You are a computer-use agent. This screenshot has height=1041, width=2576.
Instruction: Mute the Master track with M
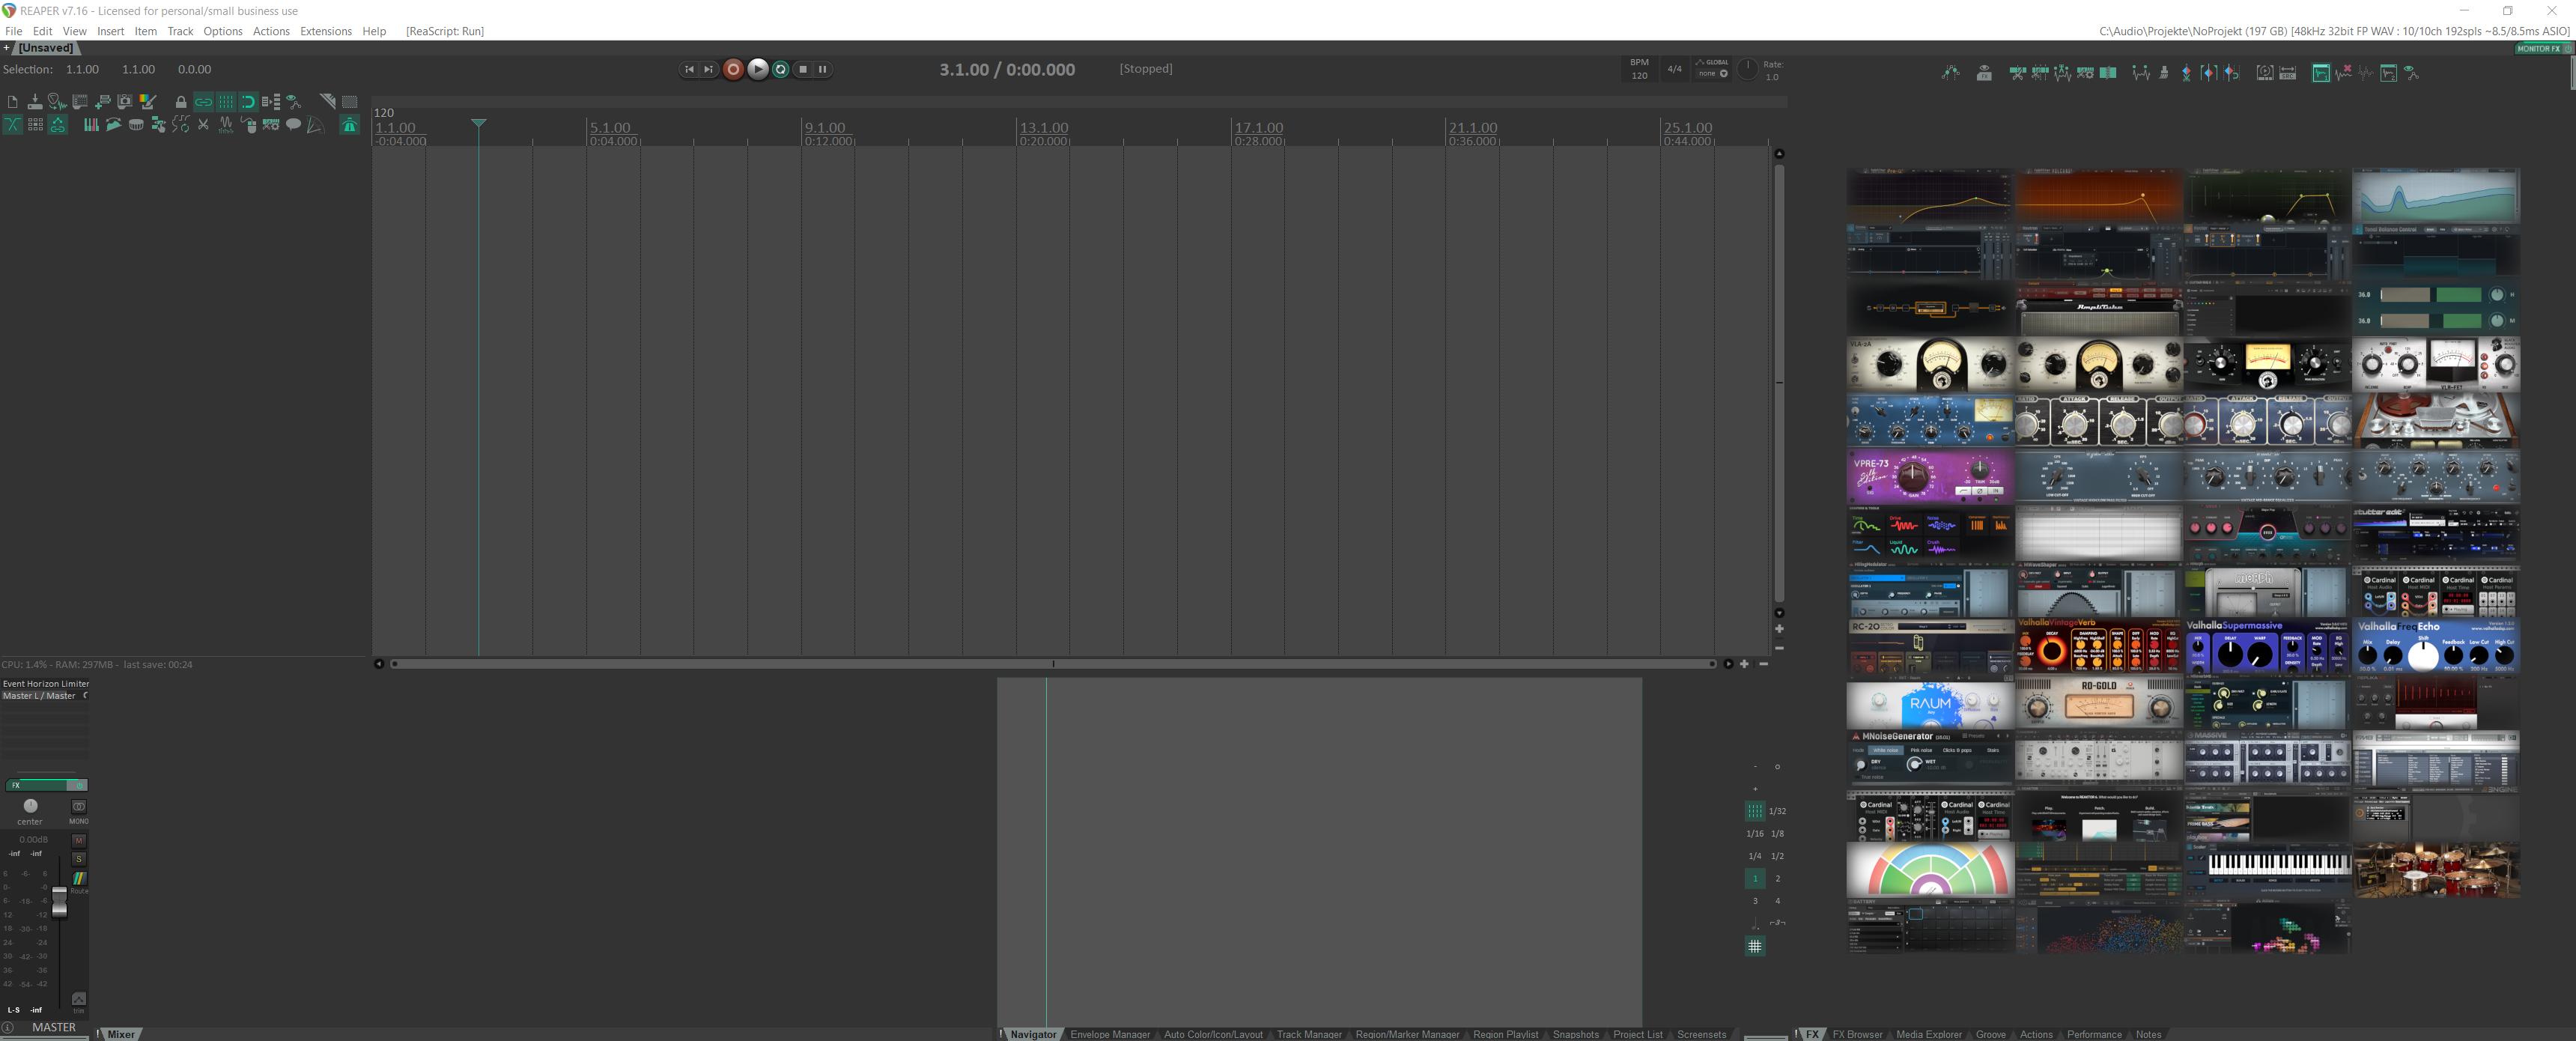[79, 841]
